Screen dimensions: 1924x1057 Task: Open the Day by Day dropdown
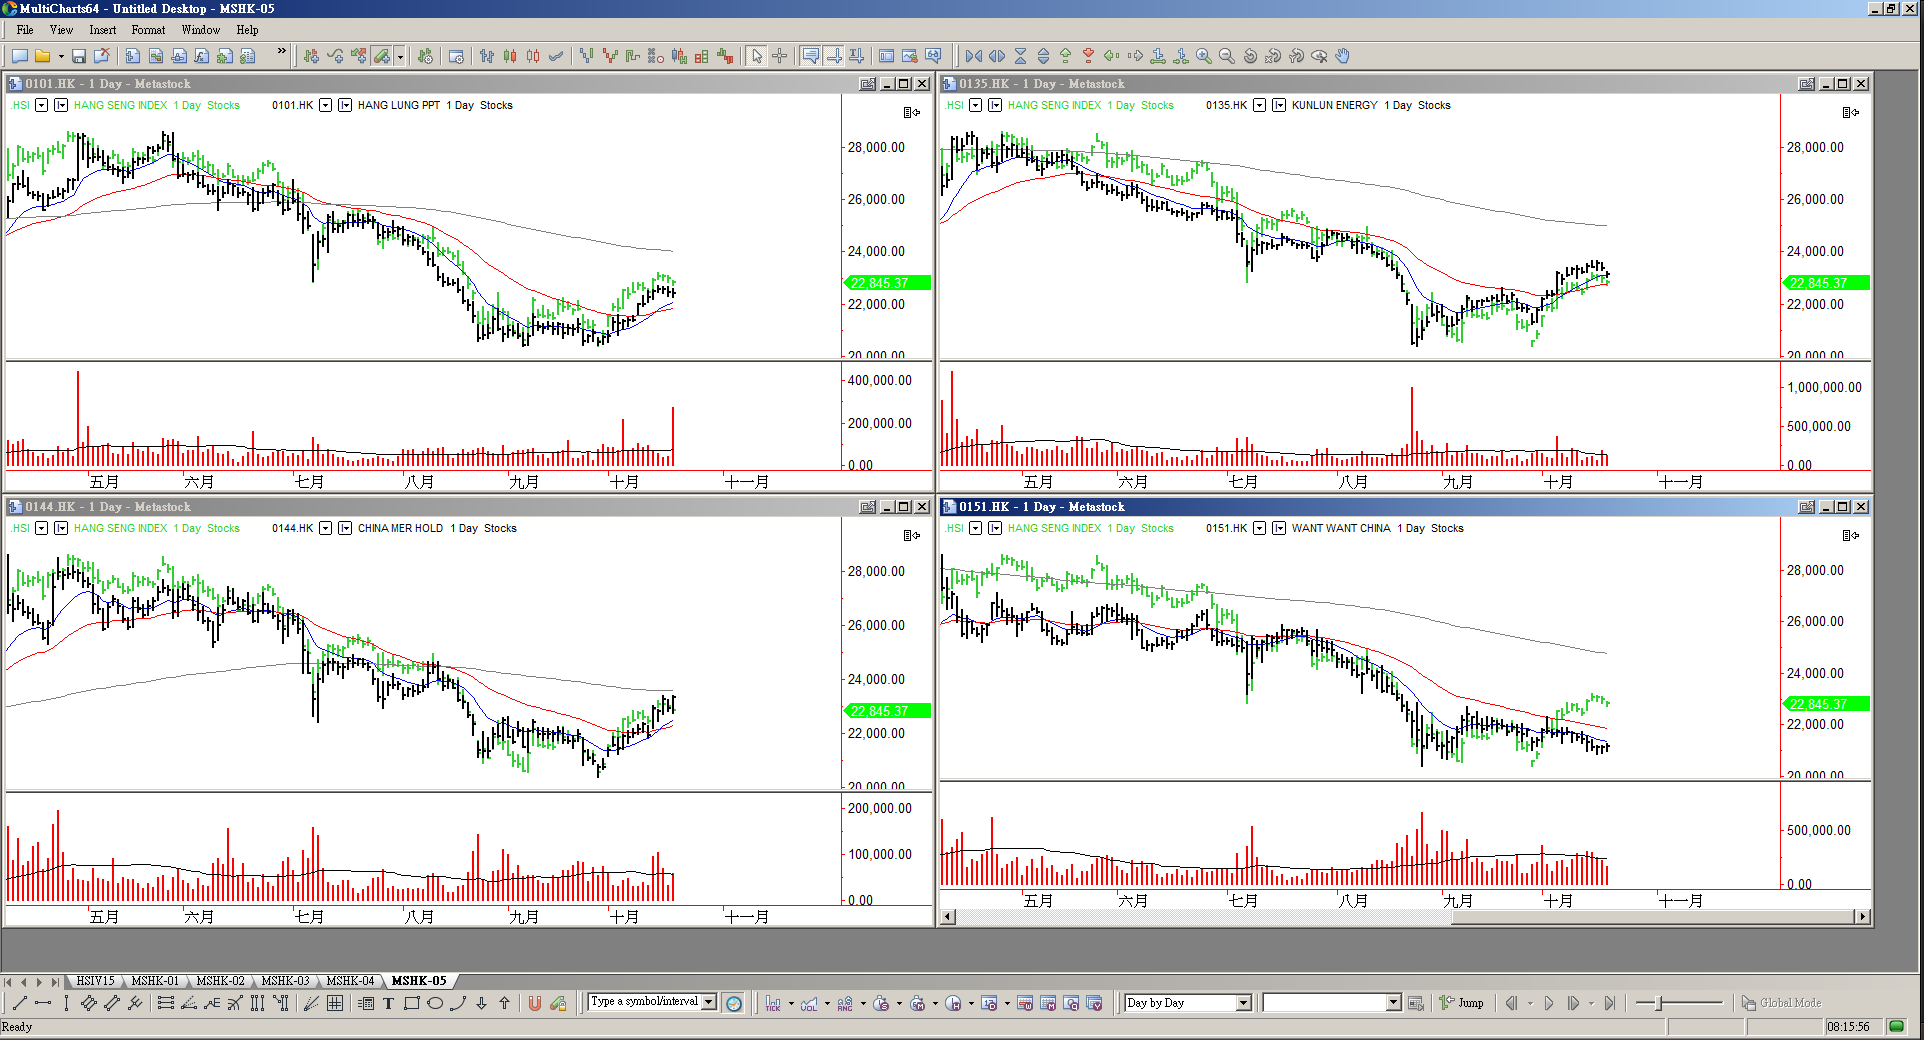pos(1243,1003)
